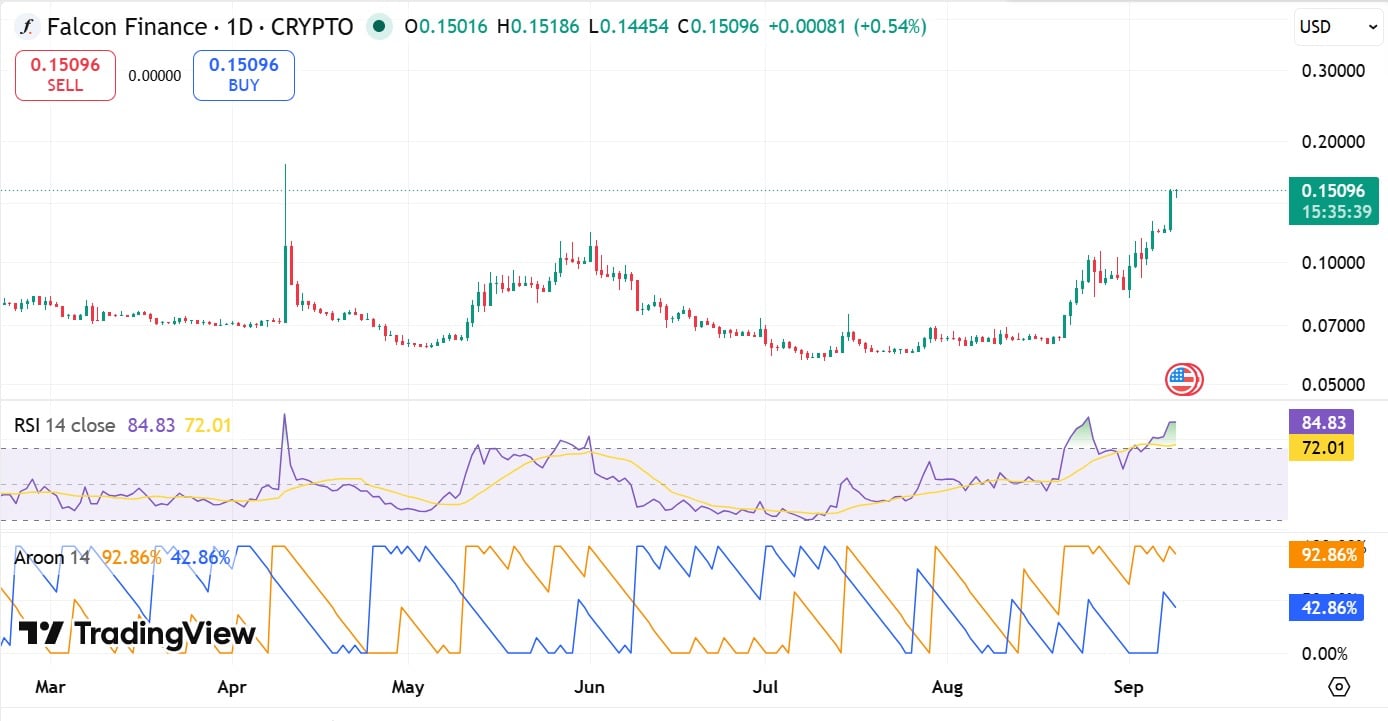The width and height of the screenshot is (1388, 721).
Task: Click the Jun label on time axis
Action: pos(590,687)
